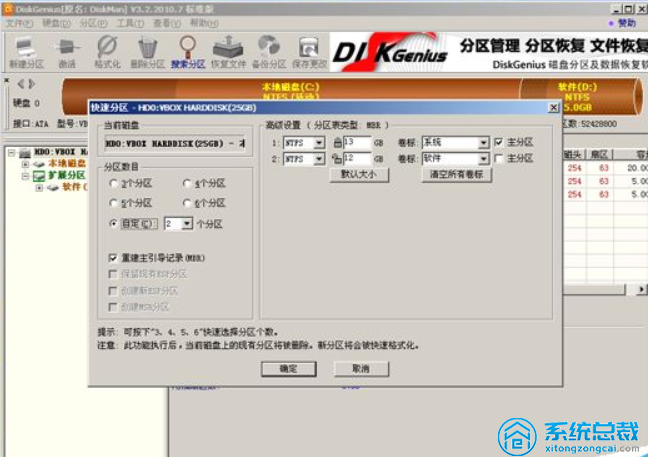Click the 默认大小 button

tap(359, 174)
